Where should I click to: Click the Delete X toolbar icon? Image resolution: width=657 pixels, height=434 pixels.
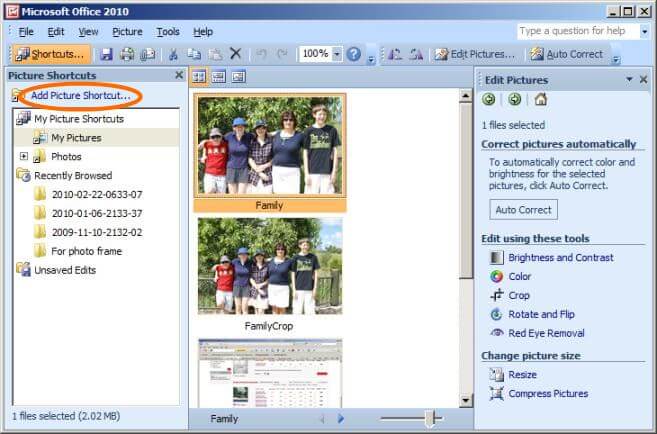pos(236,54)
